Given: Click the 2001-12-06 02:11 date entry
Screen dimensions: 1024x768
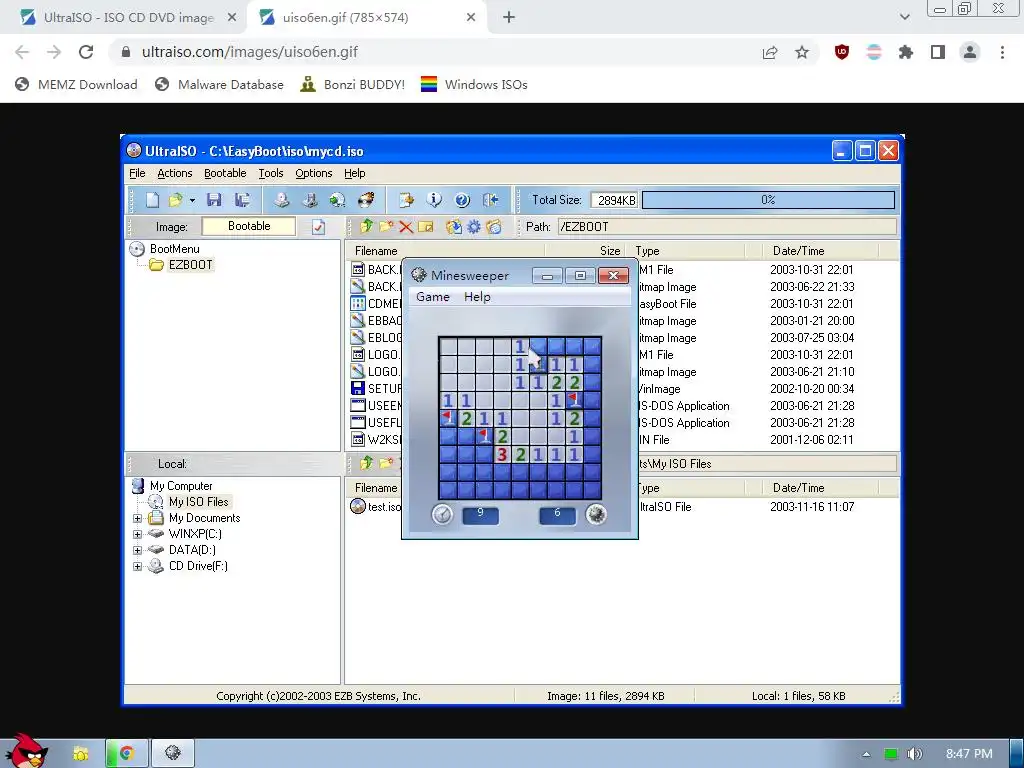Looking at the screenshot, I should [811, 440].
